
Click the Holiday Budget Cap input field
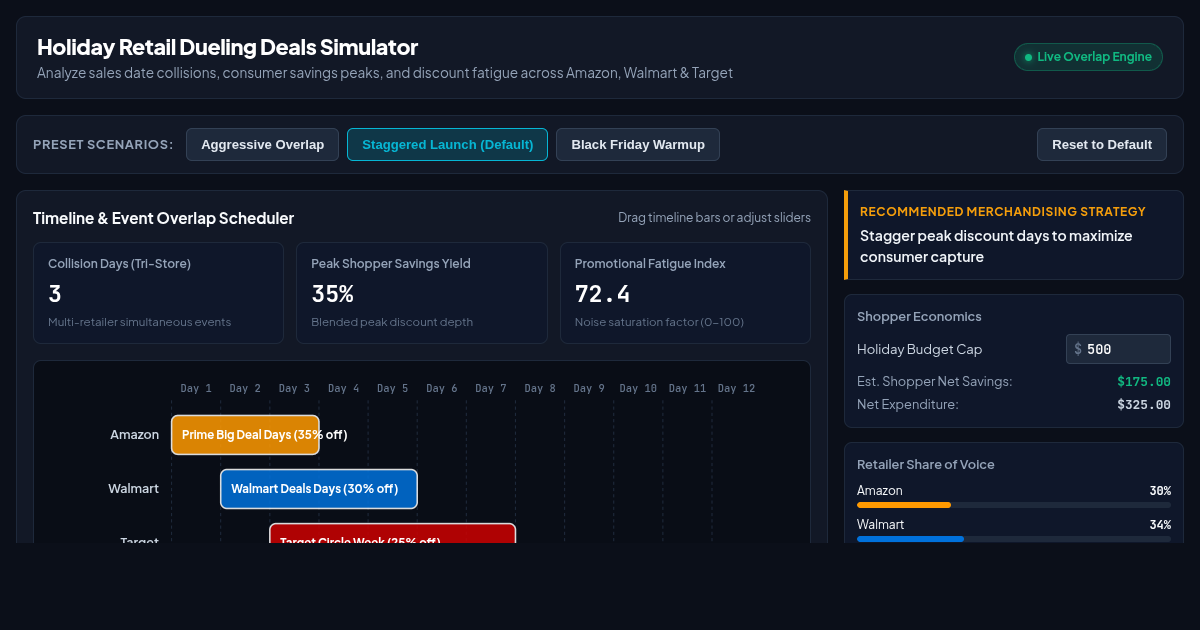click(x=1118, y=349)
